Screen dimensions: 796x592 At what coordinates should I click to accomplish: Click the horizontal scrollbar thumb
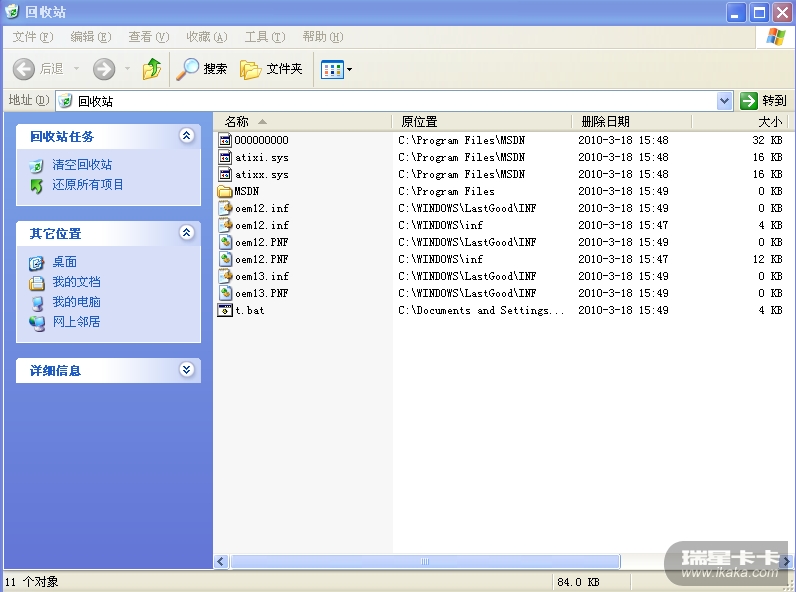(425, 562)
